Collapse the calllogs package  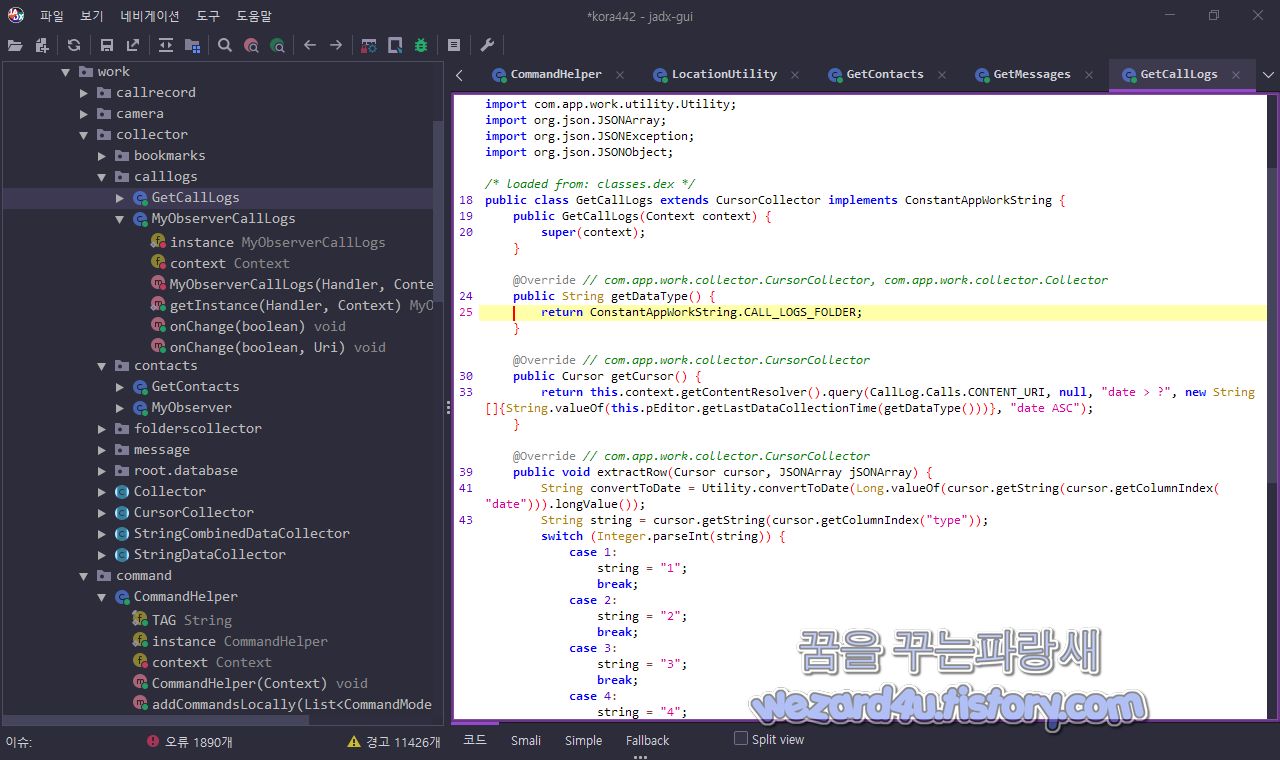tap(102, 177)
